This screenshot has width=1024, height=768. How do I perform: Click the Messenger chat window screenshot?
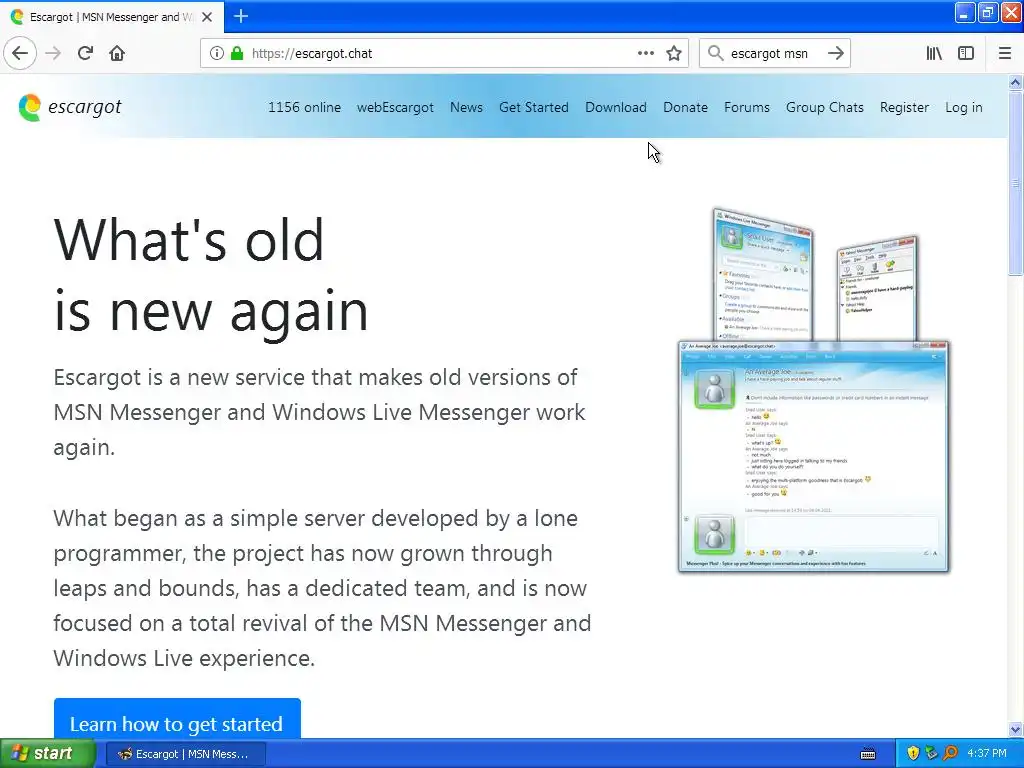point(814,456)
